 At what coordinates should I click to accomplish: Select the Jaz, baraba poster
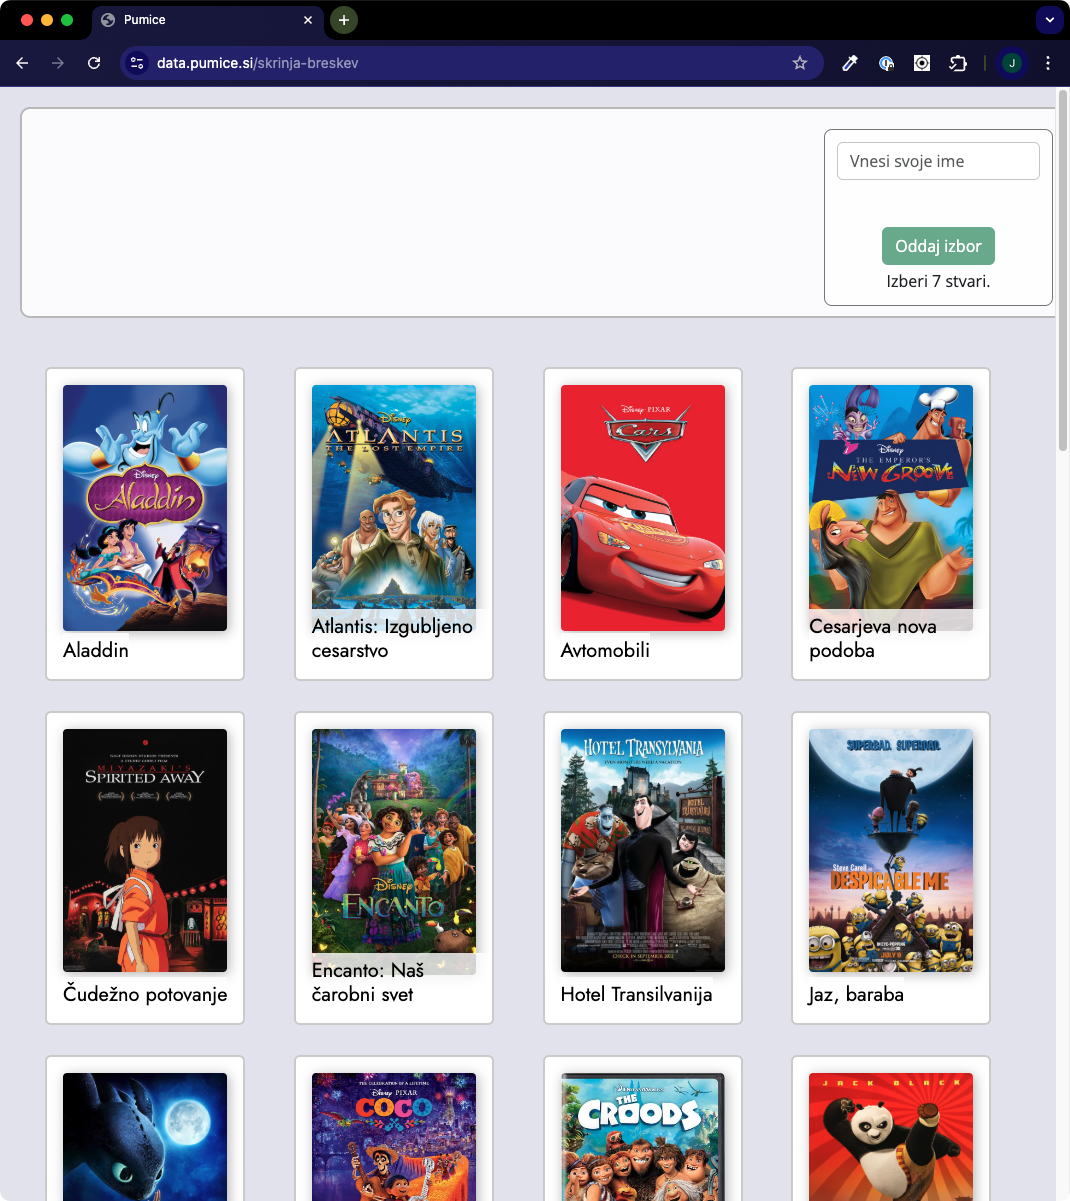point(891,851)
